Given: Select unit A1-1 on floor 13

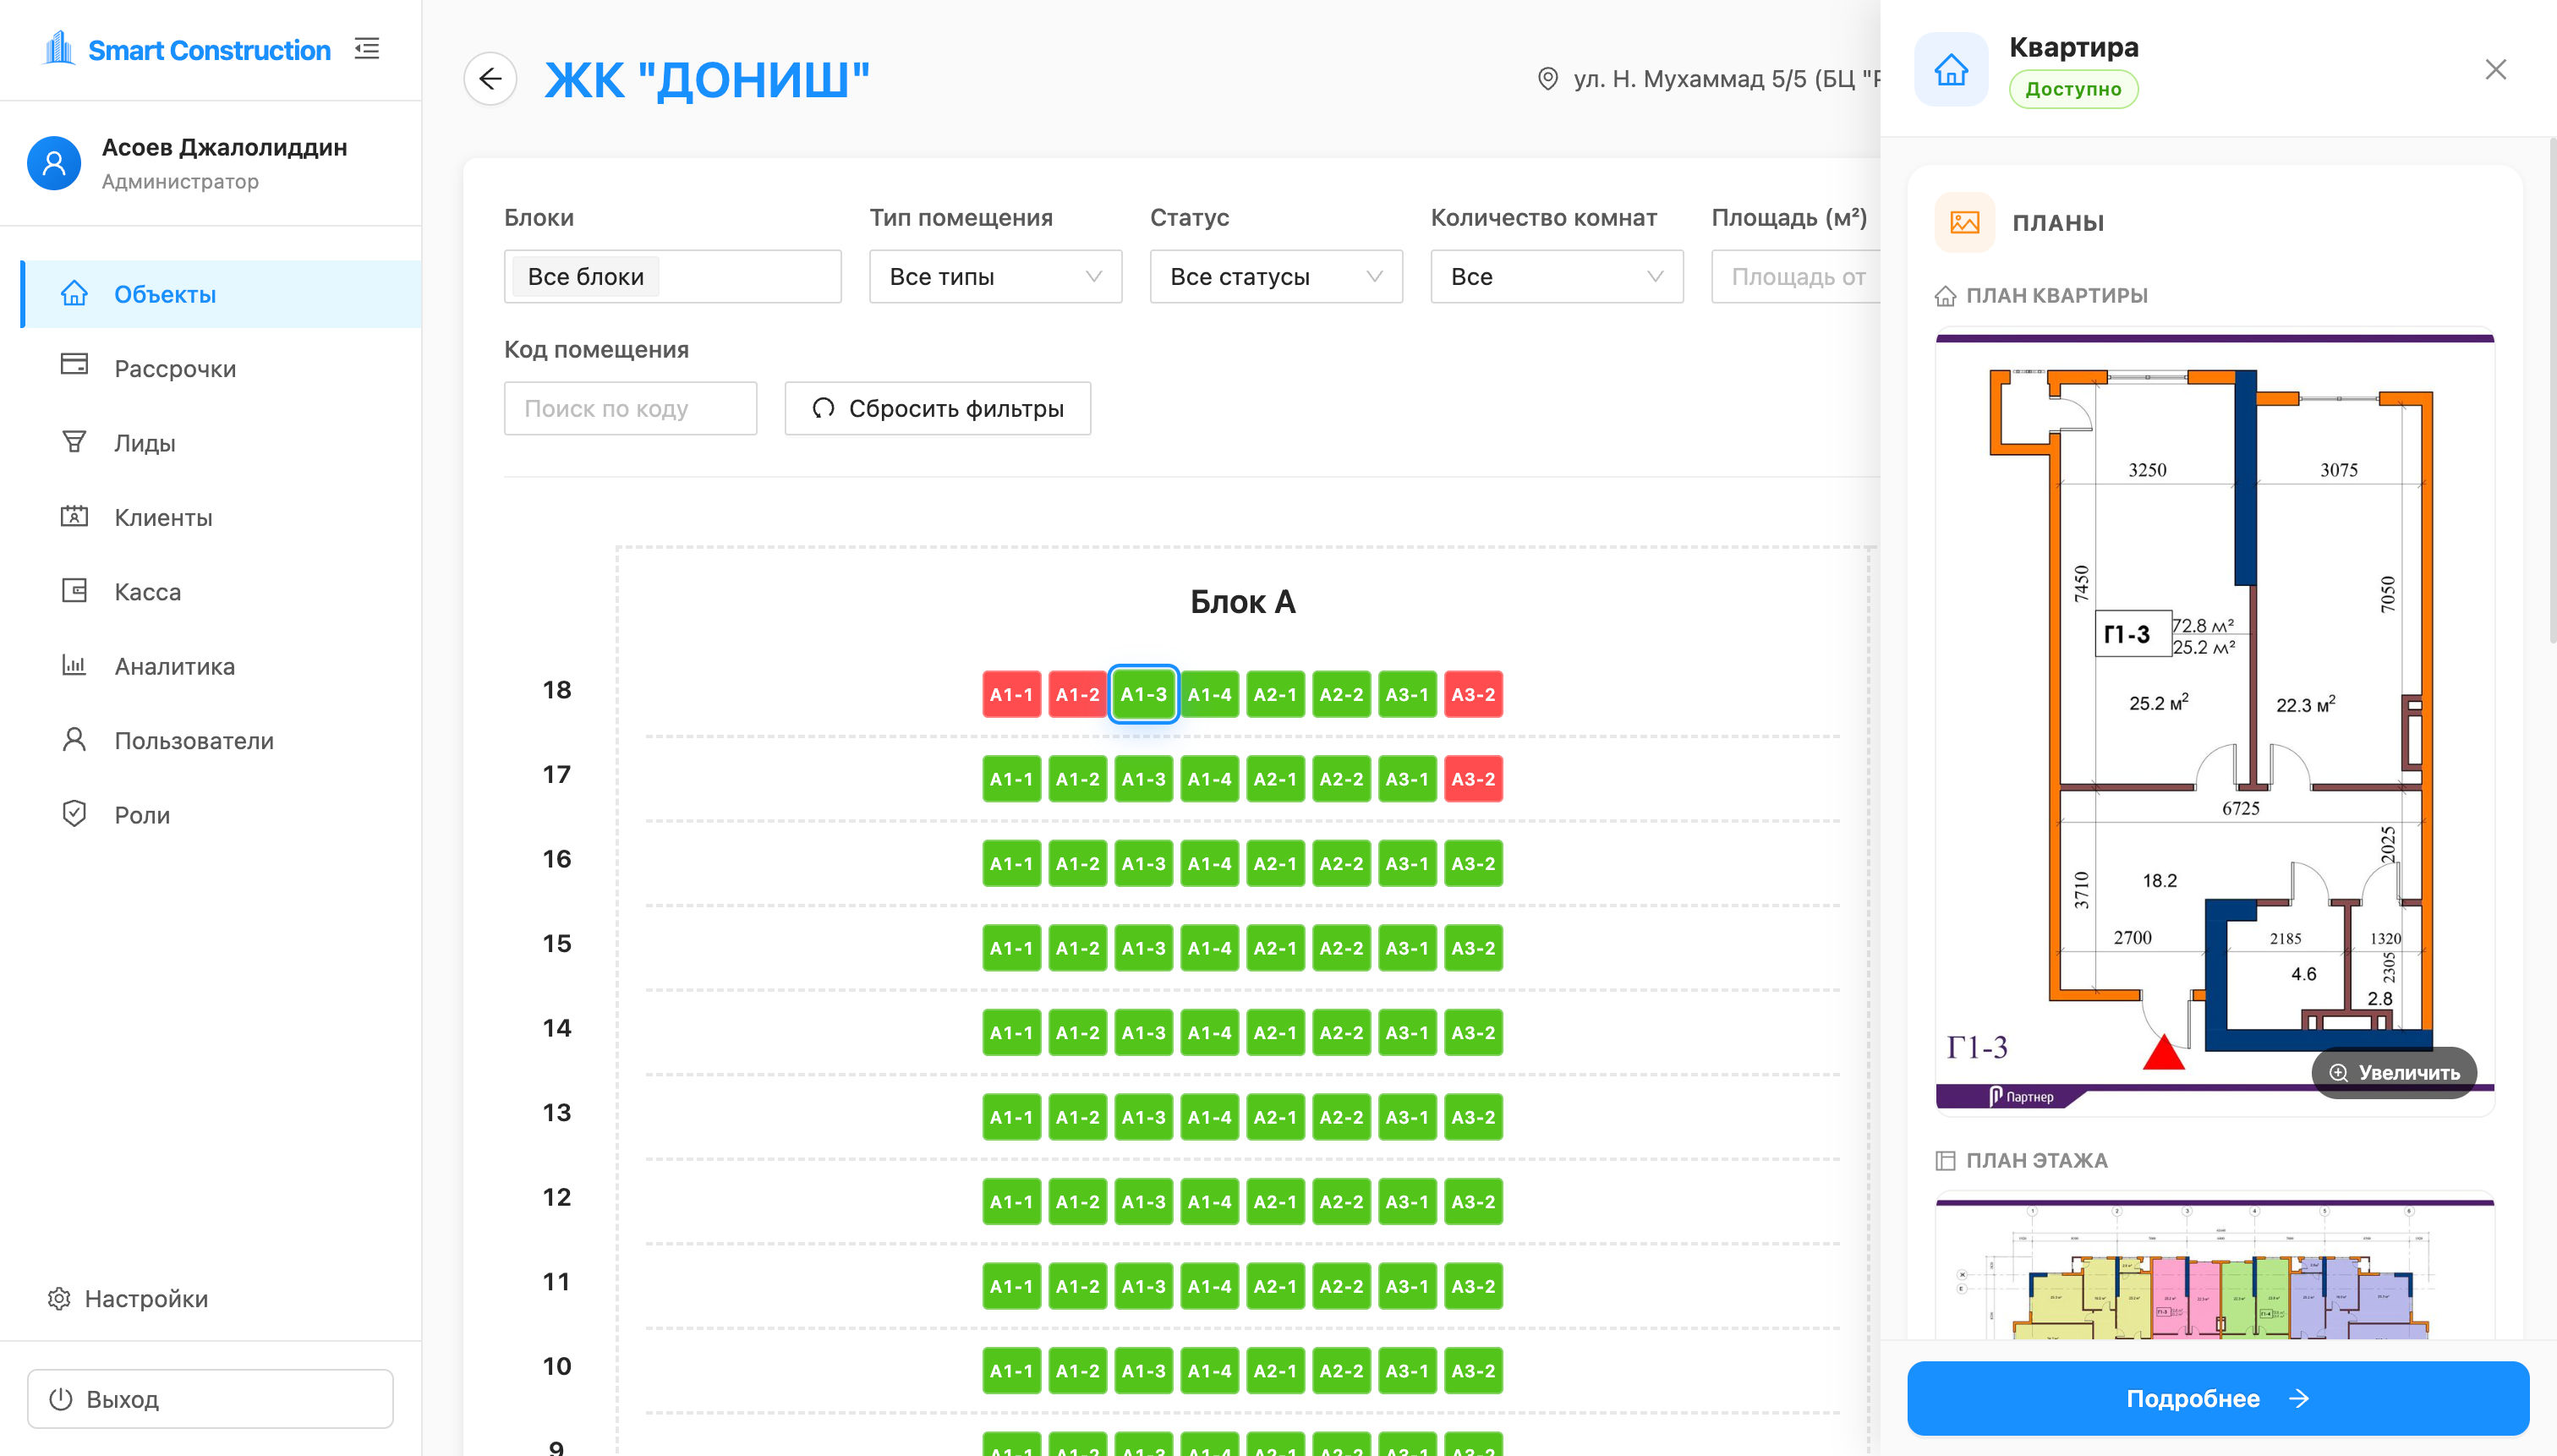Looking at the screenshot, I should coord(1011,1117).
